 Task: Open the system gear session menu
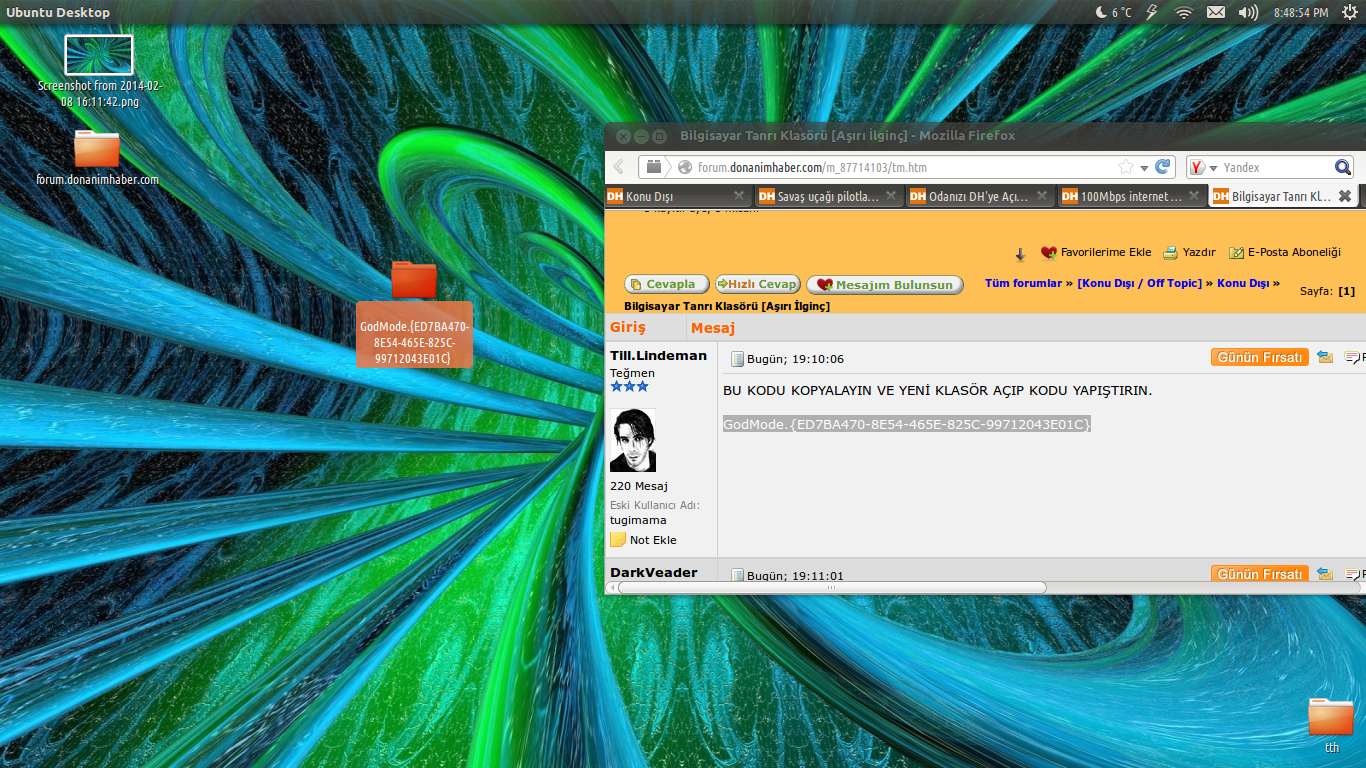pyautogui.click(x=1349, y=12)
